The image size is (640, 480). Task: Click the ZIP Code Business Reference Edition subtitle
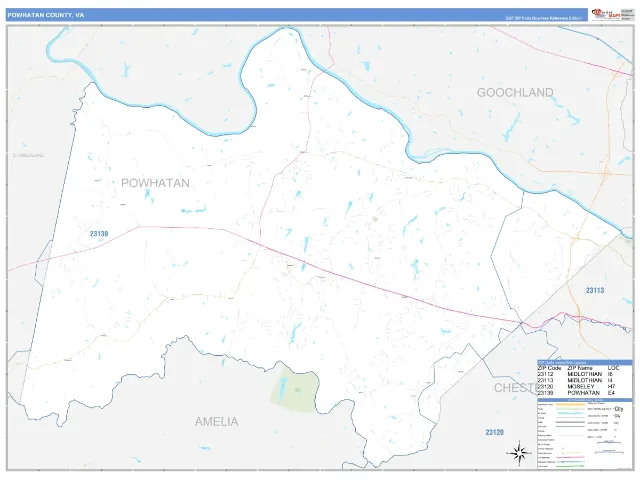tap(543, 18)
